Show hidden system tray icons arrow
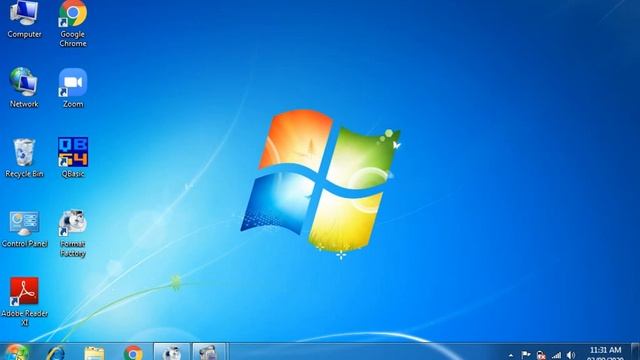The width and height of the screenshot is (640, 360). click(x=511, y=356)
